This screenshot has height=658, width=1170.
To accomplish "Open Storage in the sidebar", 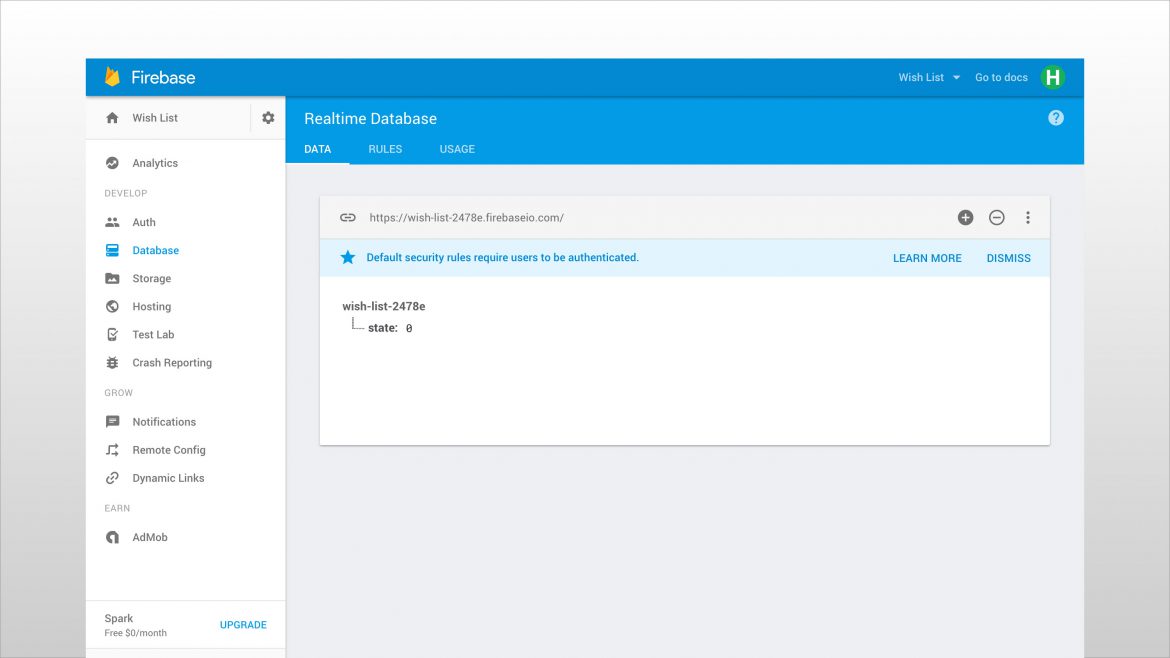I will pyautogui.click(x=151, y=278).
